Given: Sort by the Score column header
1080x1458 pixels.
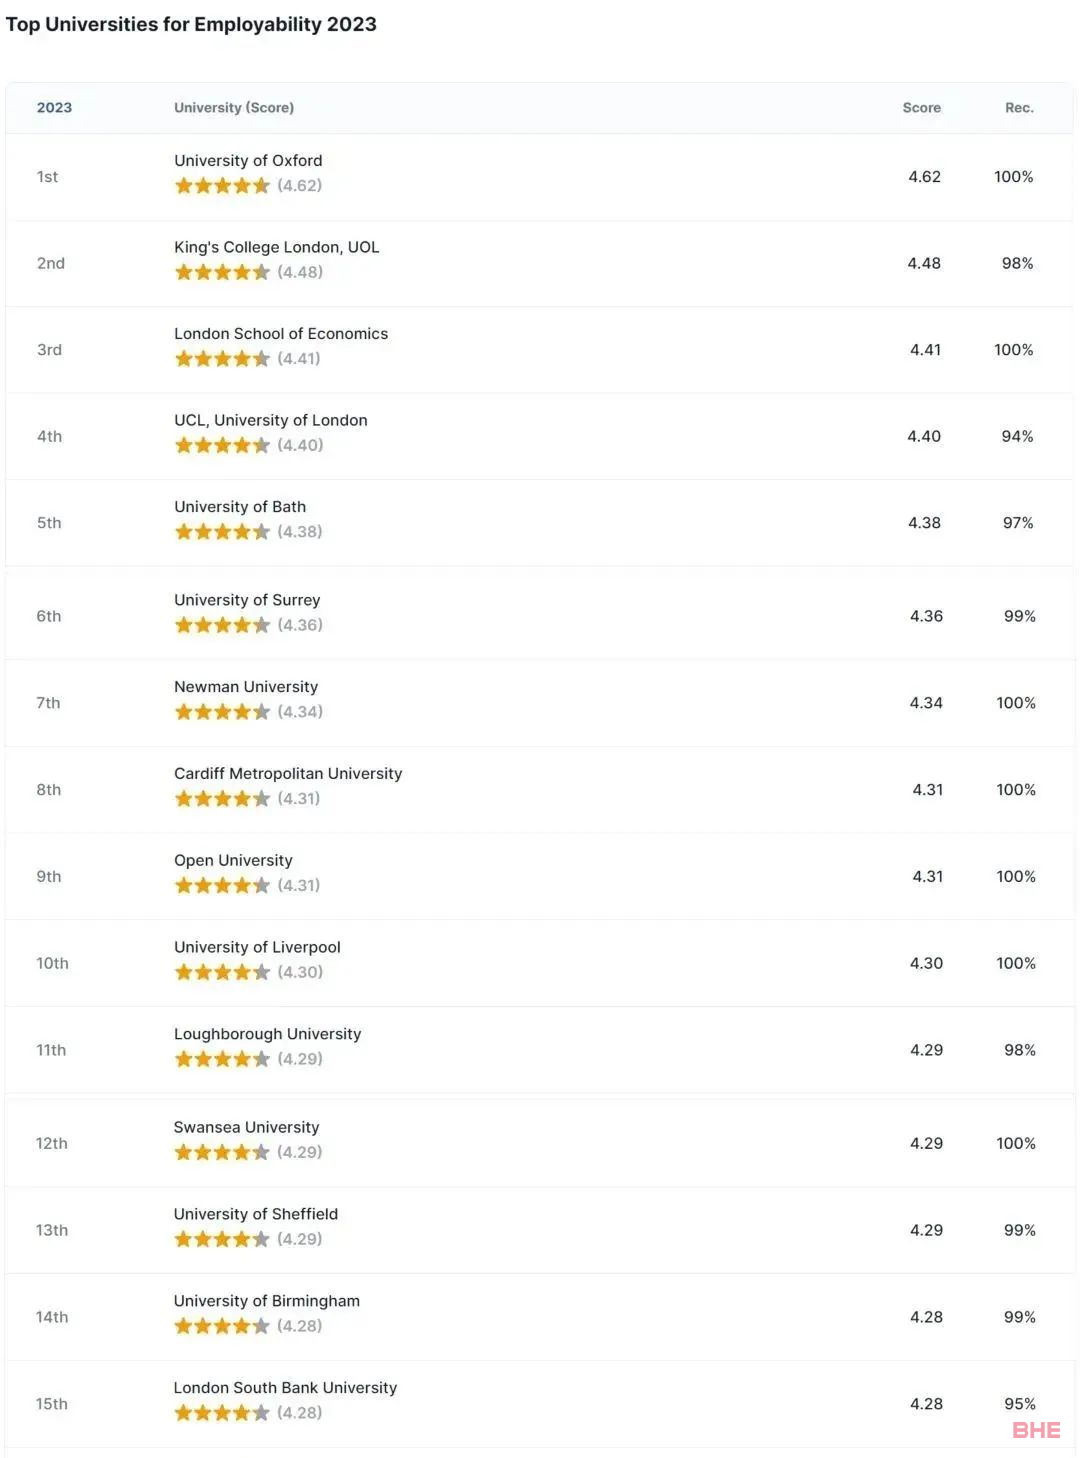Looking at the screenshot, I should pyautogui.click(x=921, y=108).
